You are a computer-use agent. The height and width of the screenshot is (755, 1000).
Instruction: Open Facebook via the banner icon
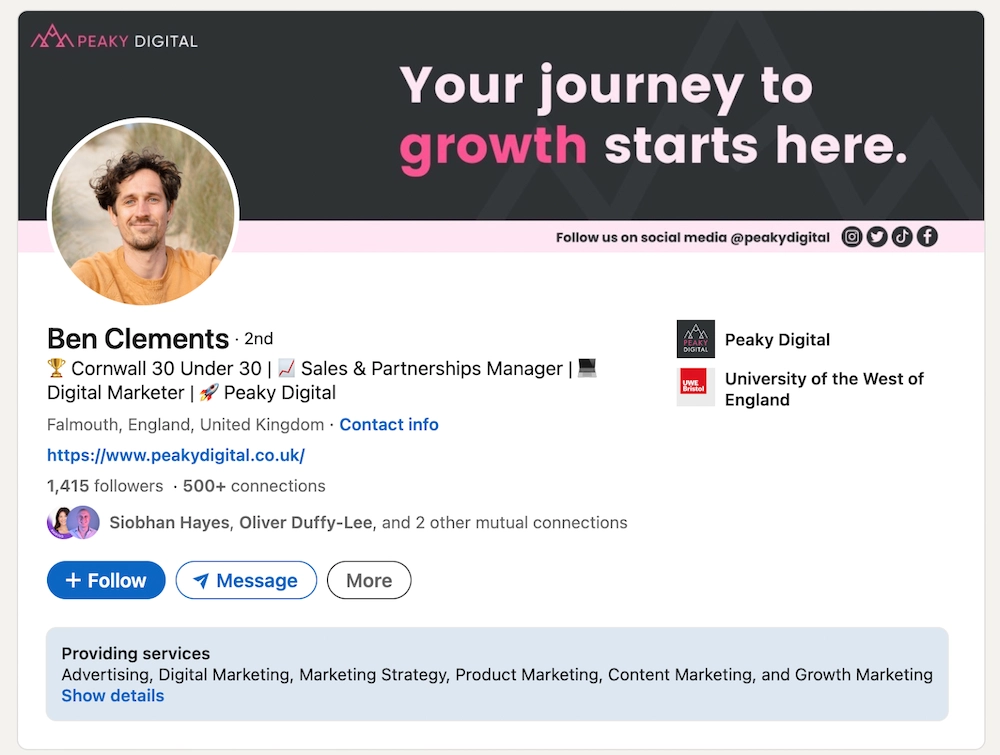tap(926, 236)
